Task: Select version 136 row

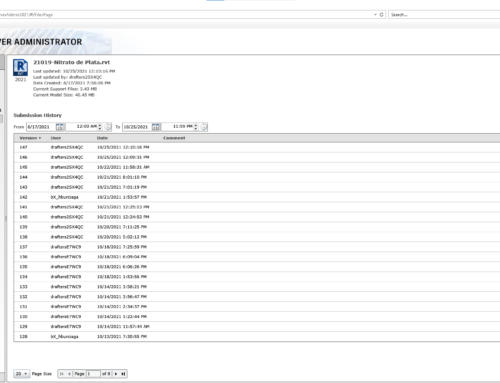Action: tap(257, 257)
